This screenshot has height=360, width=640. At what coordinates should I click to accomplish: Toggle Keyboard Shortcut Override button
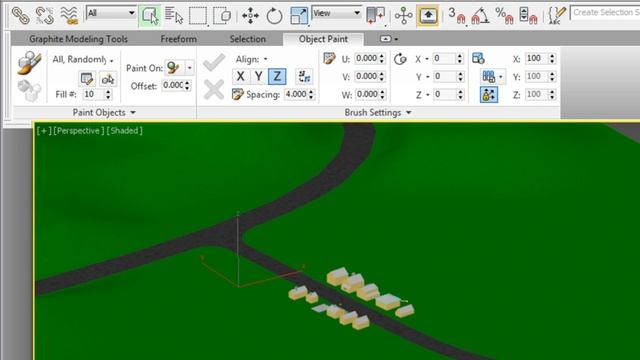428,16
